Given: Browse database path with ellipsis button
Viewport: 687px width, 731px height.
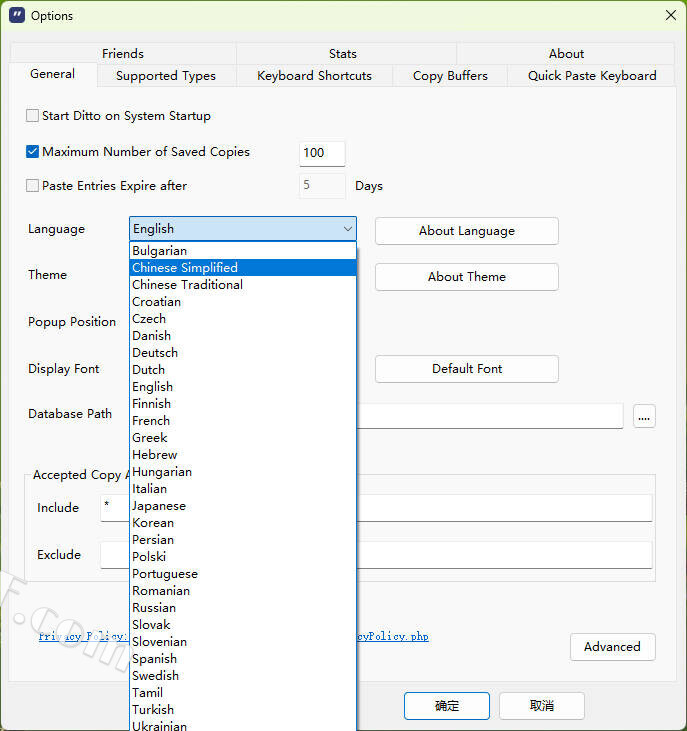Looking at the screenshot, I should pos(644,416).
